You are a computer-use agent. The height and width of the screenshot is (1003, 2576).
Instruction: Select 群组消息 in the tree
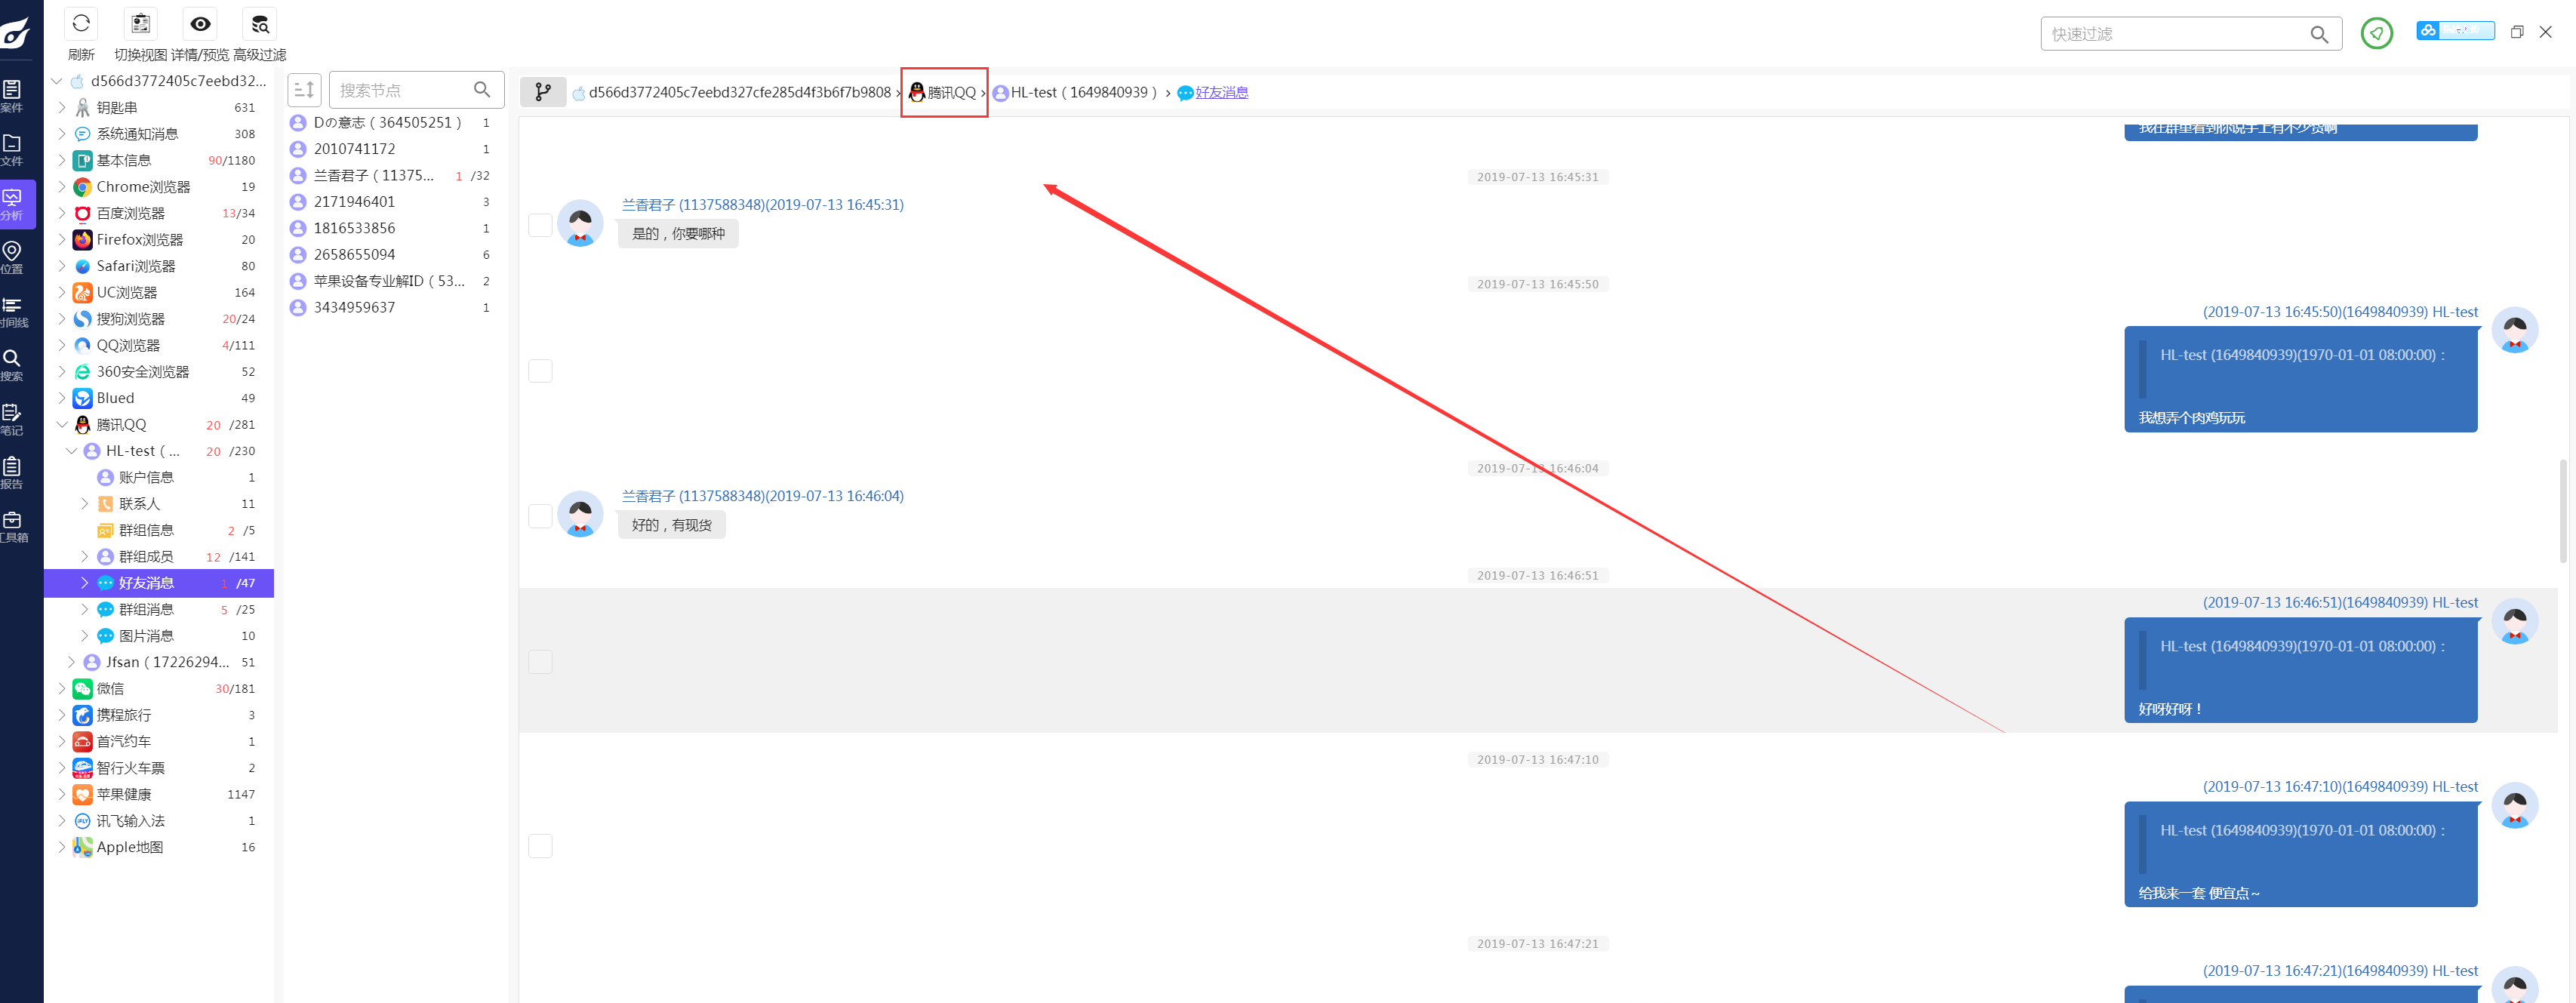coord(146,609)
